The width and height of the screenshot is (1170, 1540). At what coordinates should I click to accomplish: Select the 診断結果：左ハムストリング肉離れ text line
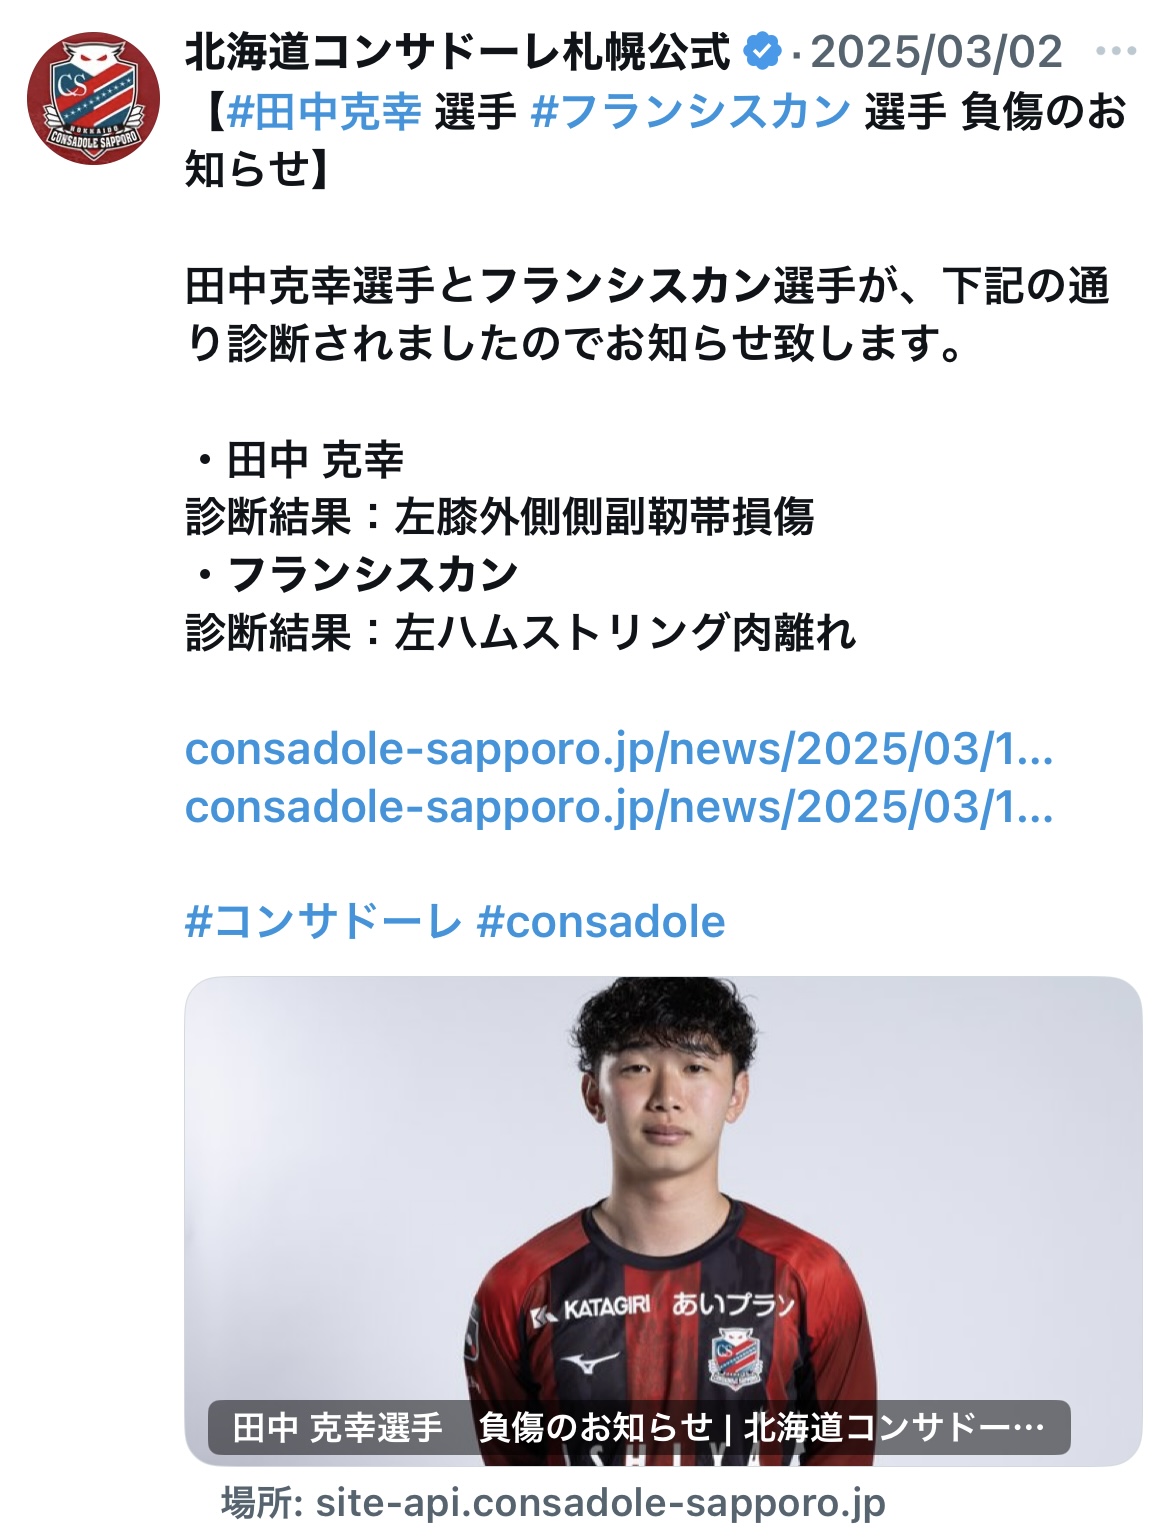[521, 633]
